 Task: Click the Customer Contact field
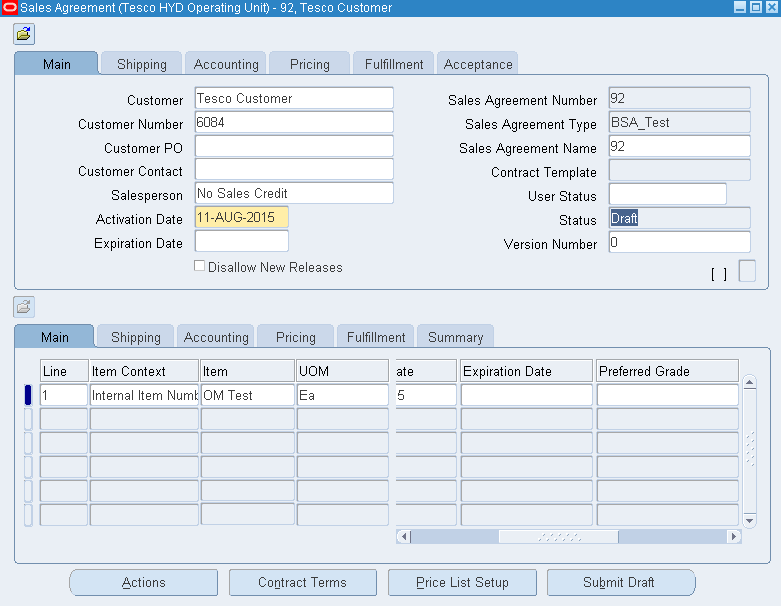(x=294, y=169)
